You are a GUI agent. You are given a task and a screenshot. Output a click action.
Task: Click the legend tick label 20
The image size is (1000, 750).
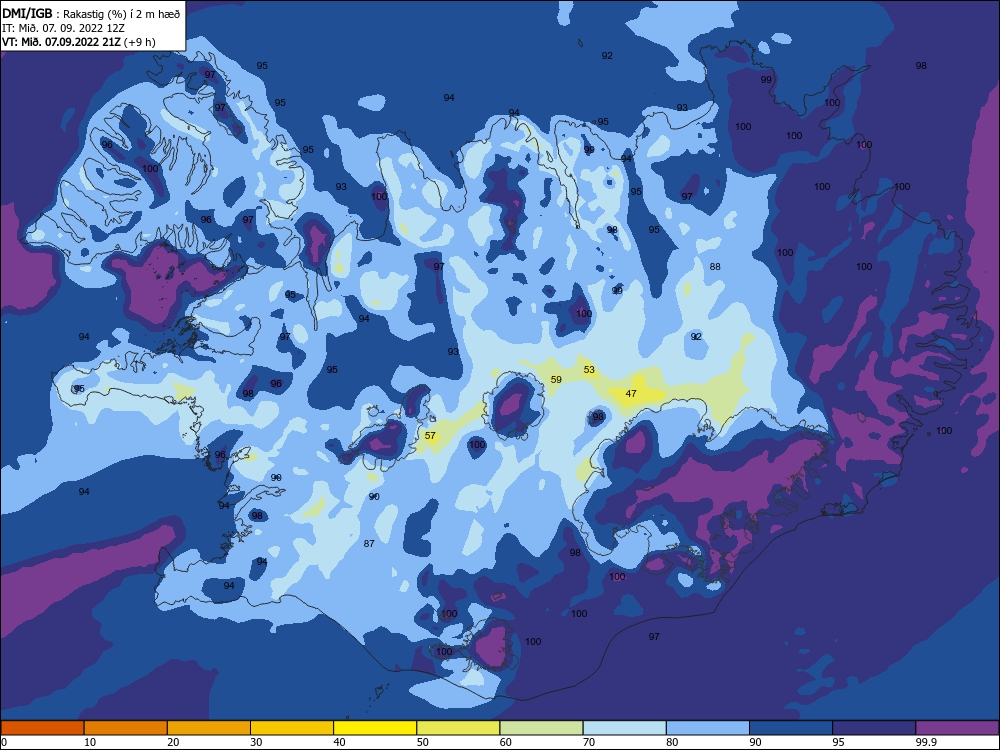coord(173,742)
